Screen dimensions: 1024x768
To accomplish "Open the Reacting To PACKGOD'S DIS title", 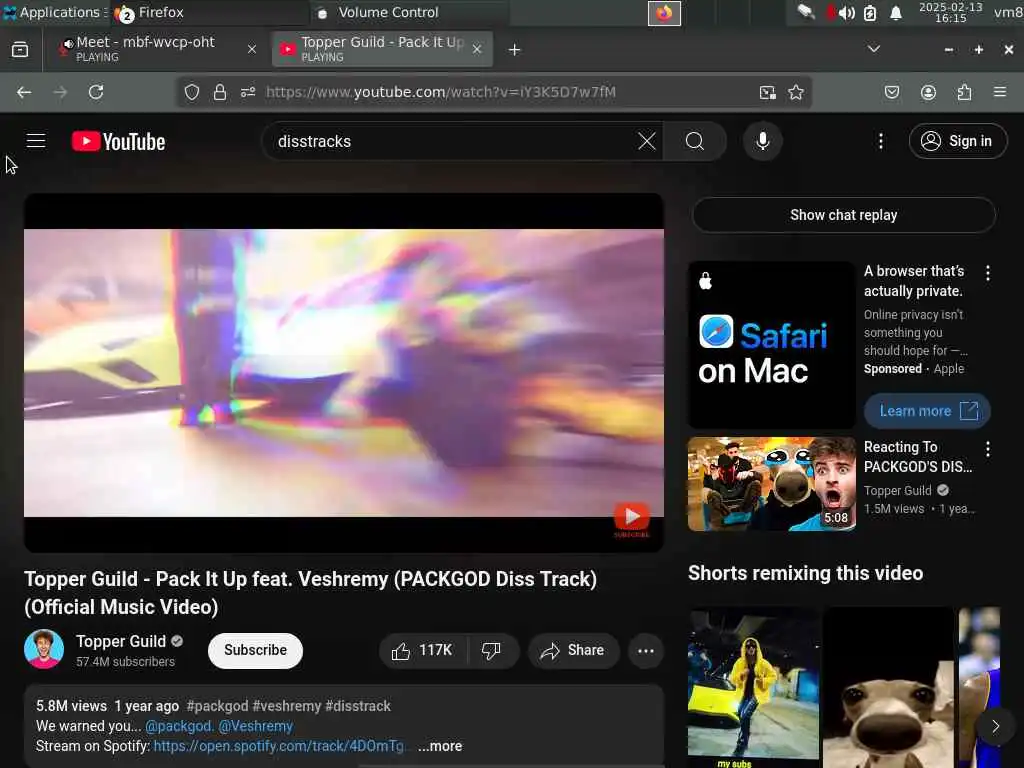I will 918,456.
